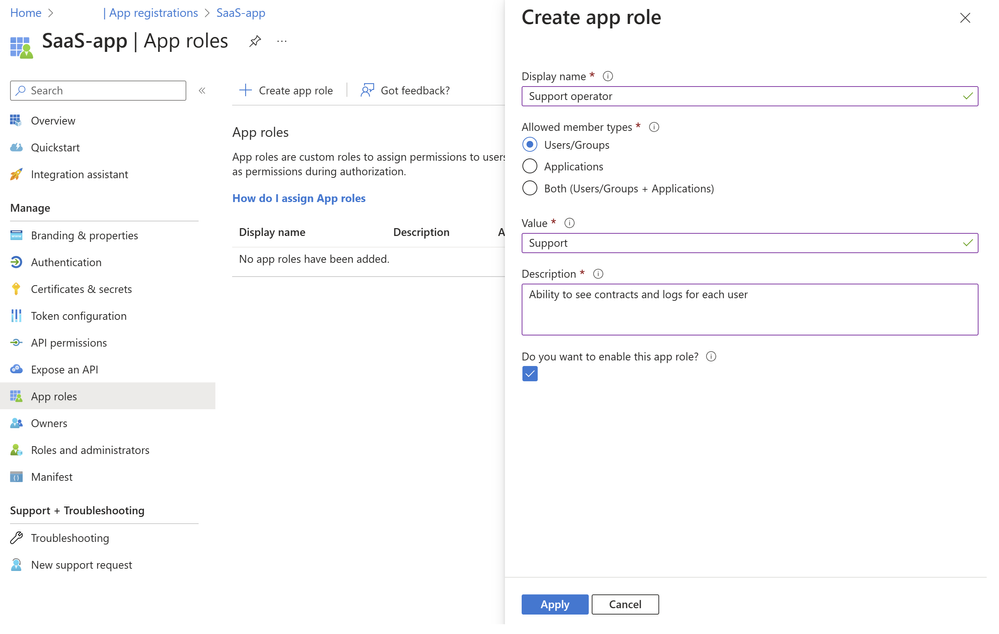Click the Description column header in table
Screen dimensions: 999x634
pyautogui.click(x=421, y=232)
